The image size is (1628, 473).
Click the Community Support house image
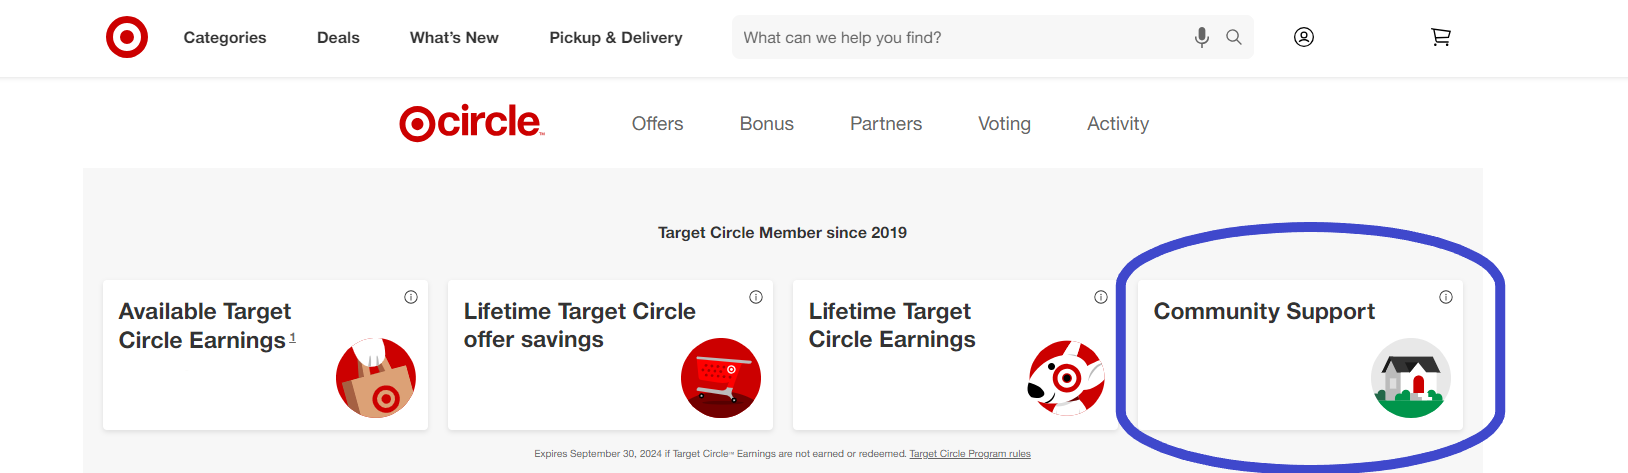click(1411, 378)
